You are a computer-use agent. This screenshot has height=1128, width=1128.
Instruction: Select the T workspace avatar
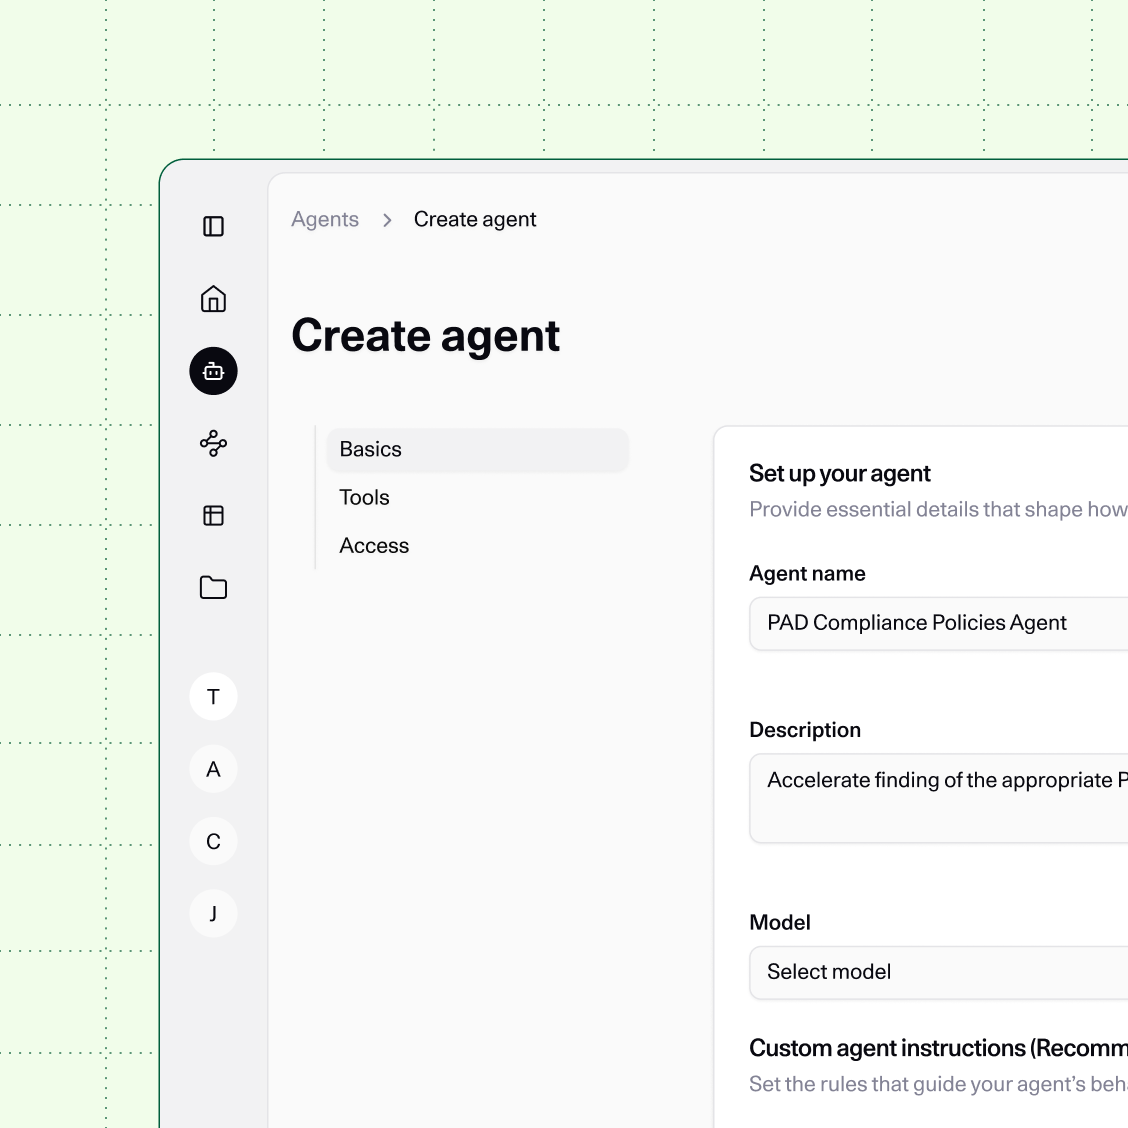pos(213,696)
